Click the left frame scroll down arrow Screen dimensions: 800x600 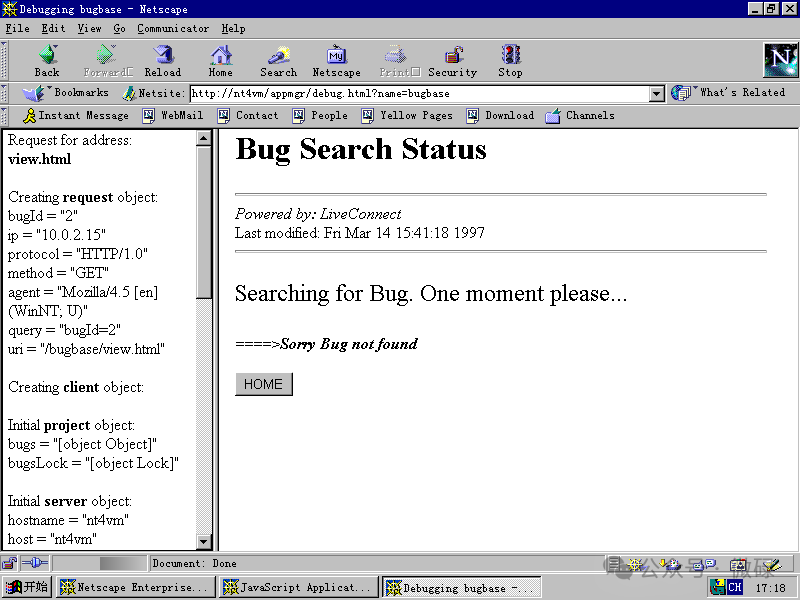204,542
